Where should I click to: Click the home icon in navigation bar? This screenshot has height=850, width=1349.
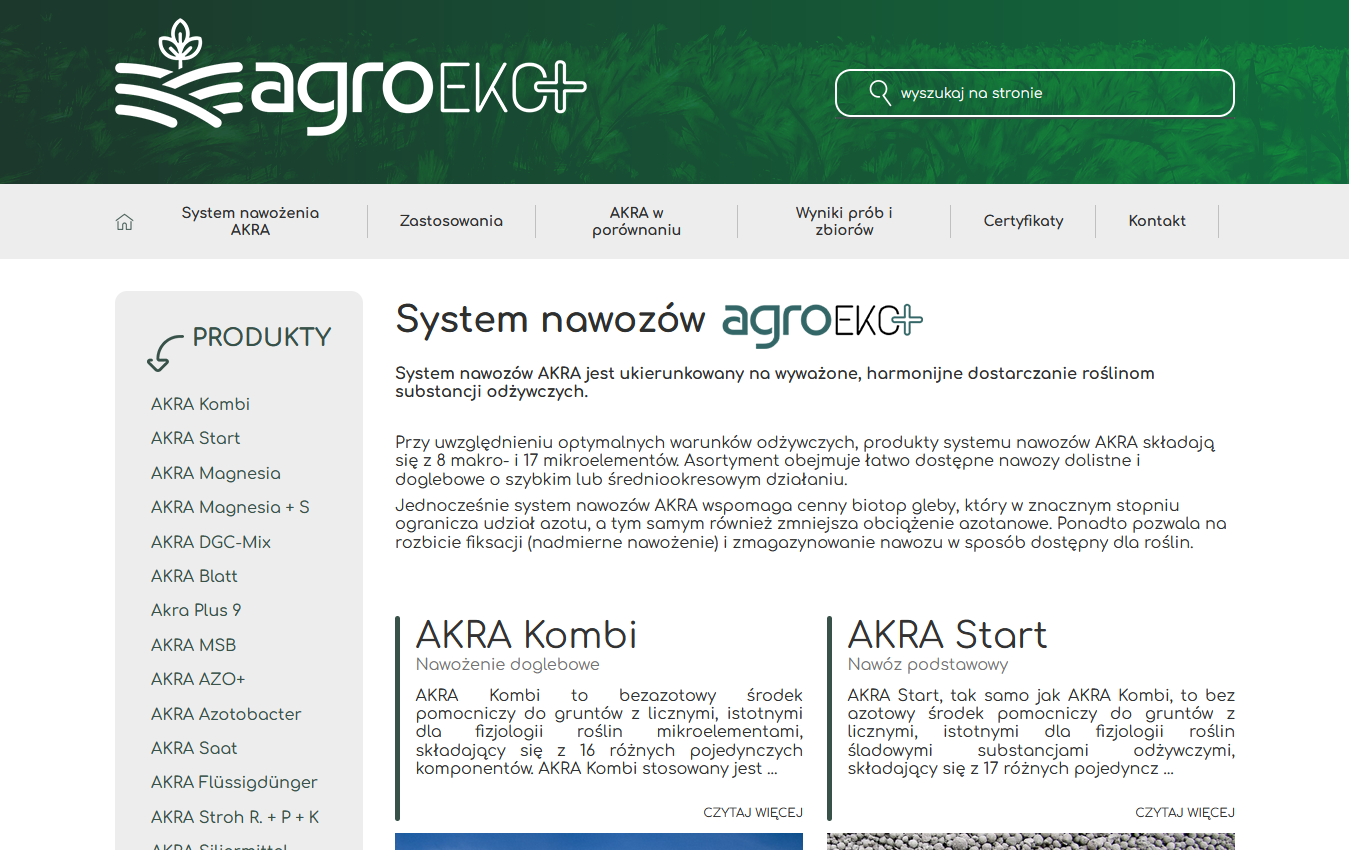click(x=124, y=222)
